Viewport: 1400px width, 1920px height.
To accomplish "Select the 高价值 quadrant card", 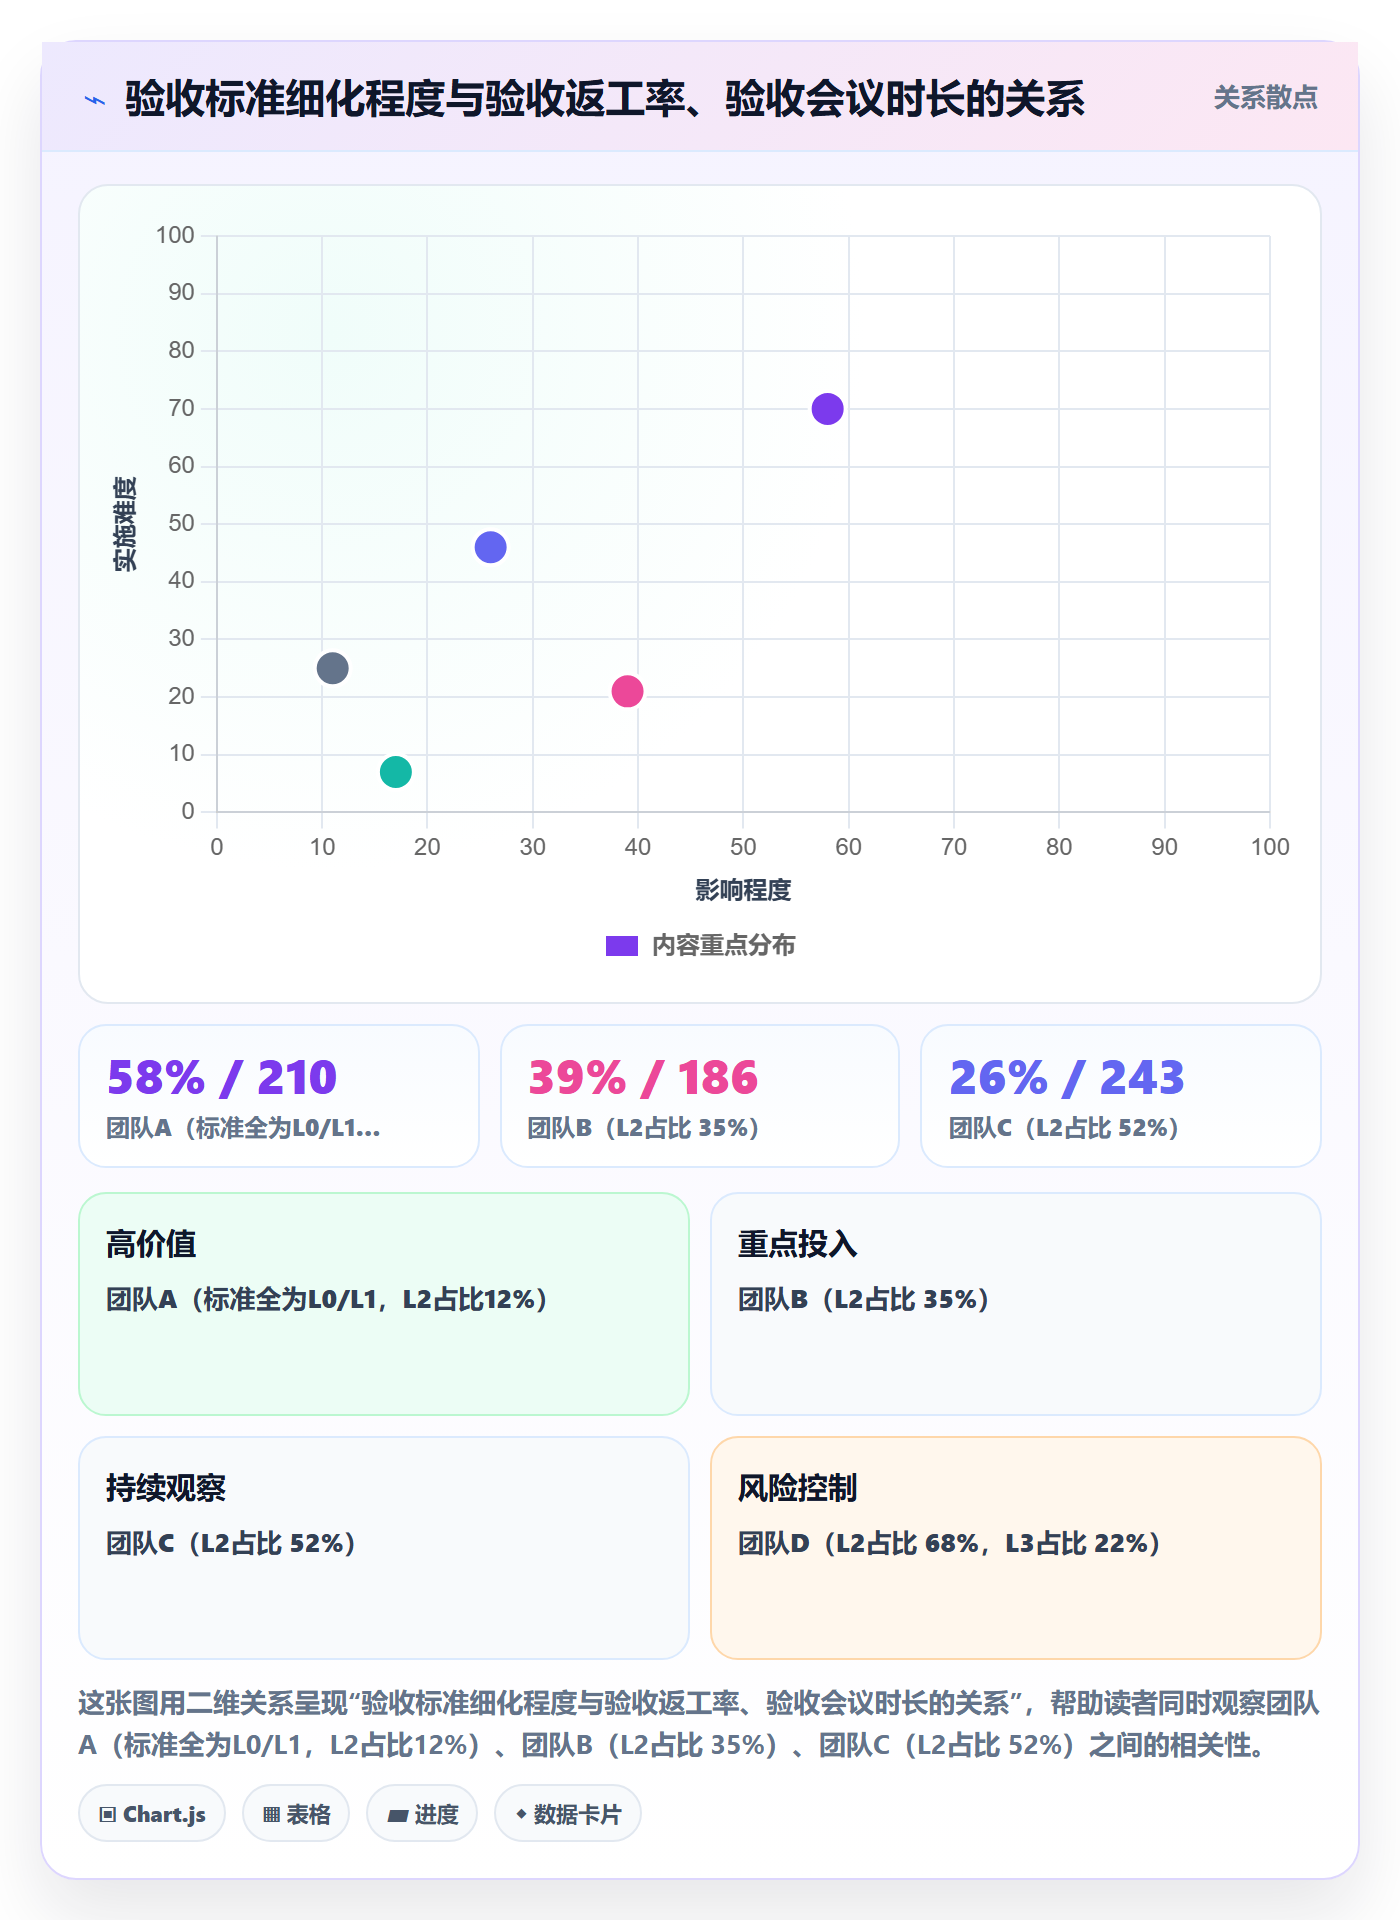I will (384, 1304).
